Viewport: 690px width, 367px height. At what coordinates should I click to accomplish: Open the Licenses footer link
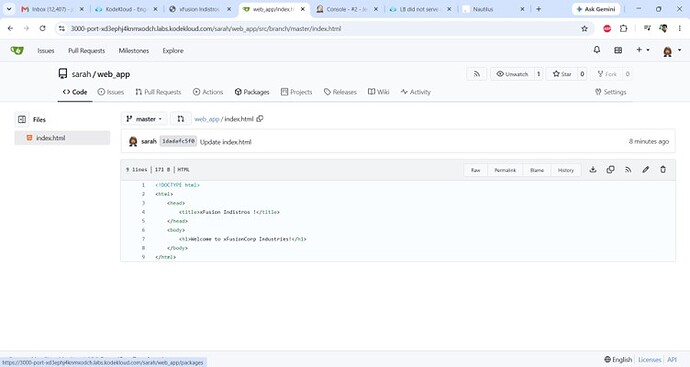click(x=650, y=360)
